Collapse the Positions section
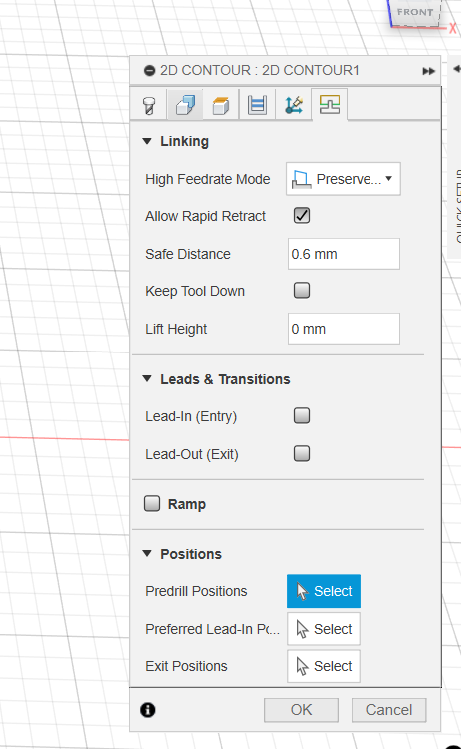This screenshot has width=461, height=749. click(x=147, y=554)
